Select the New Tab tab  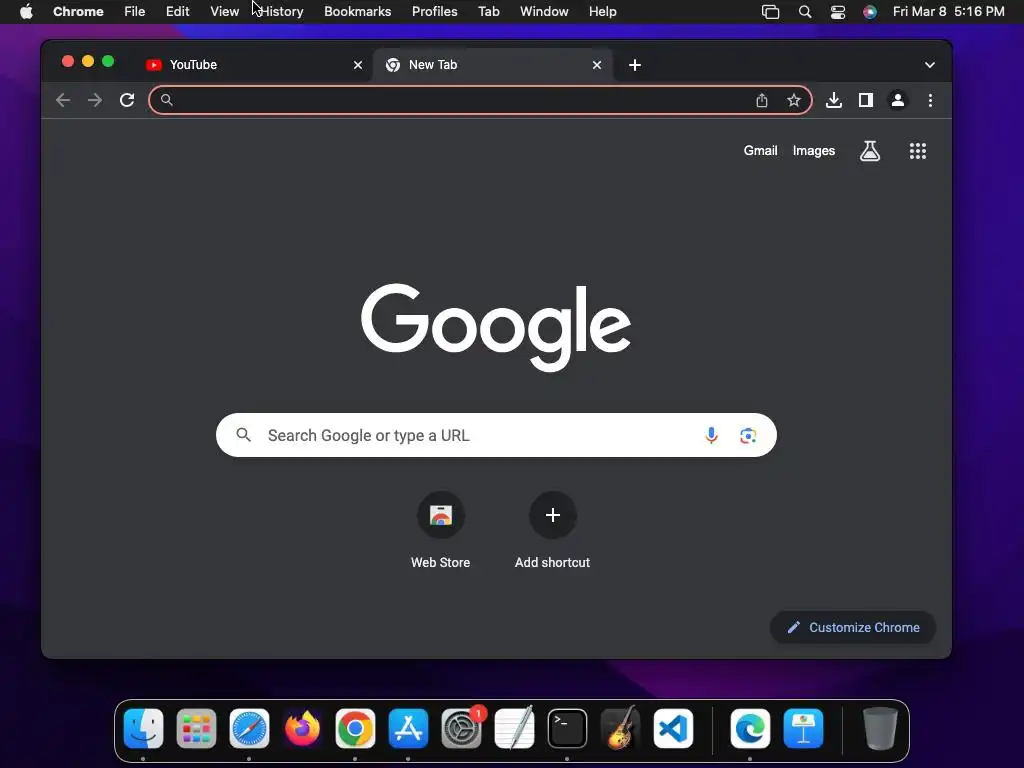492,65
